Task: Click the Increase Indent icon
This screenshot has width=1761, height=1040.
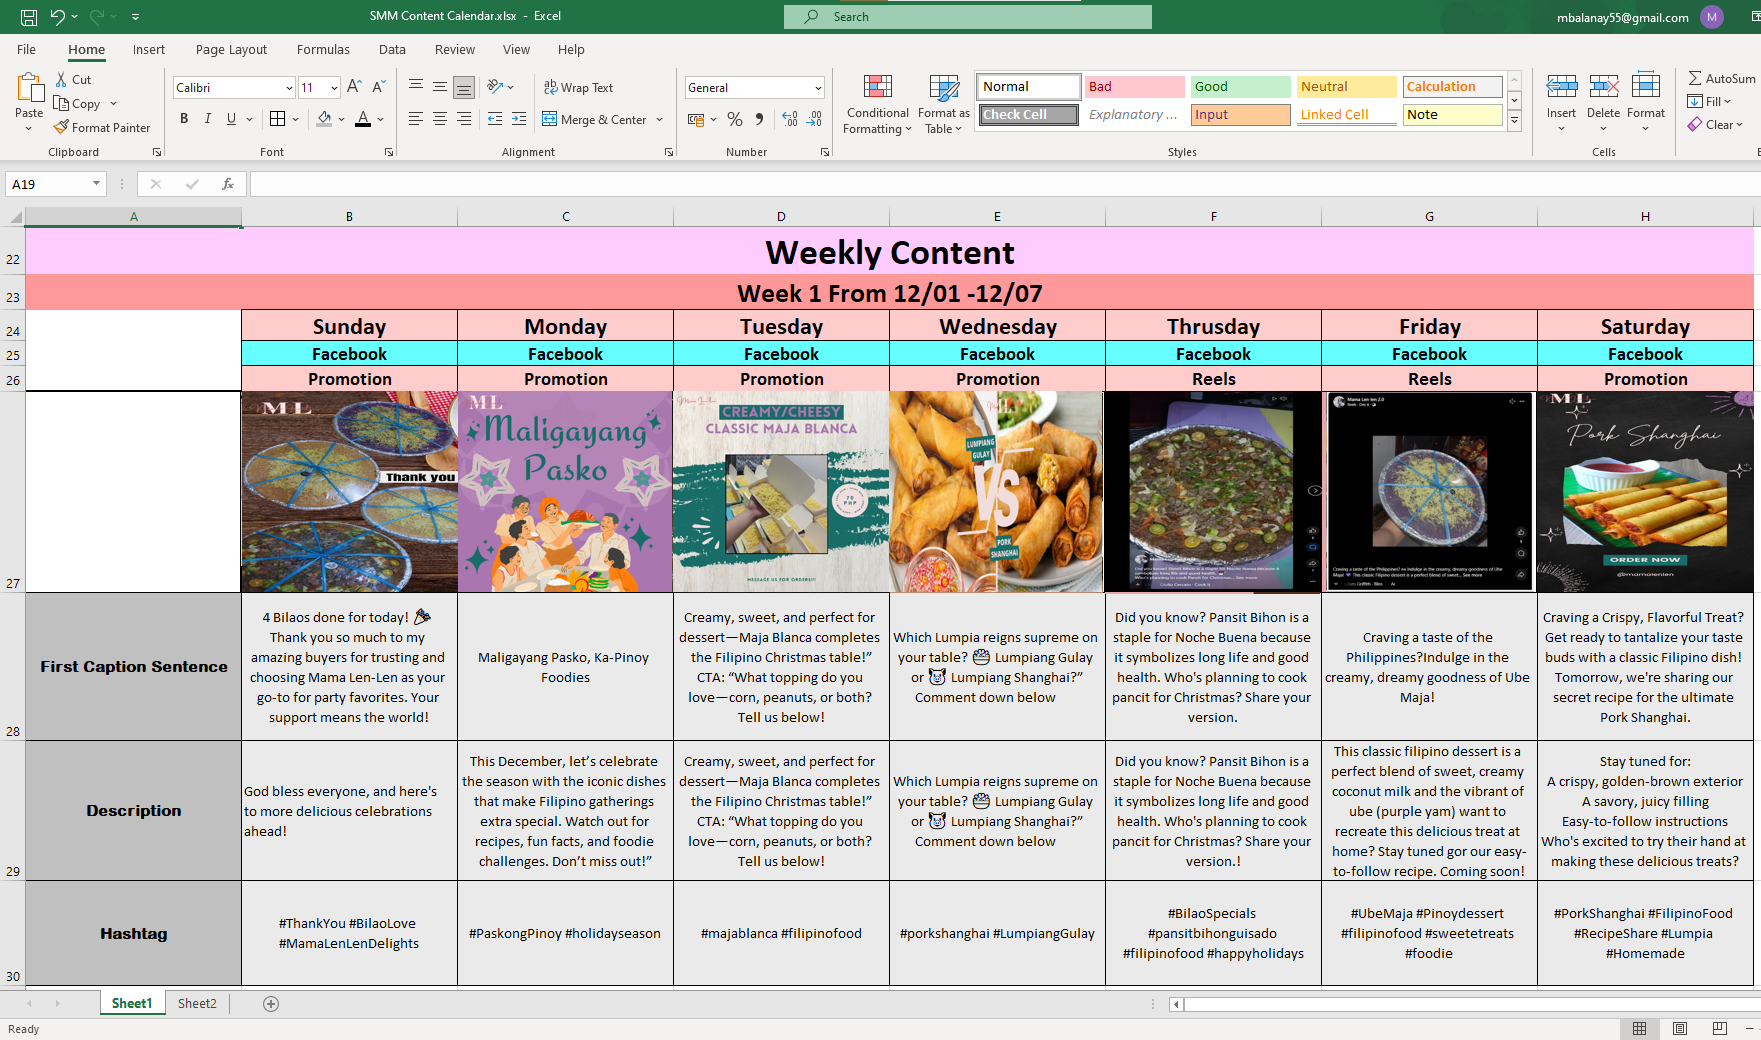Action: point(519,119)
